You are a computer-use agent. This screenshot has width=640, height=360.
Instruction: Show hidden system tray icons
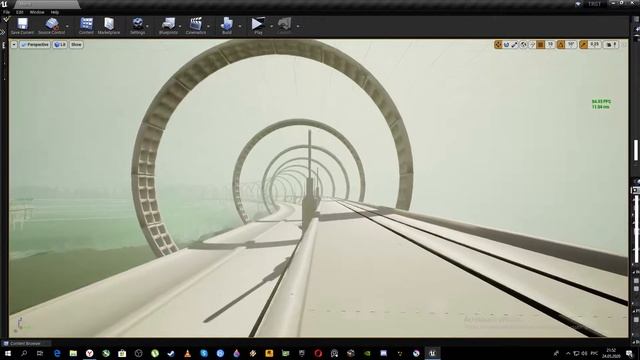(568, 353)
